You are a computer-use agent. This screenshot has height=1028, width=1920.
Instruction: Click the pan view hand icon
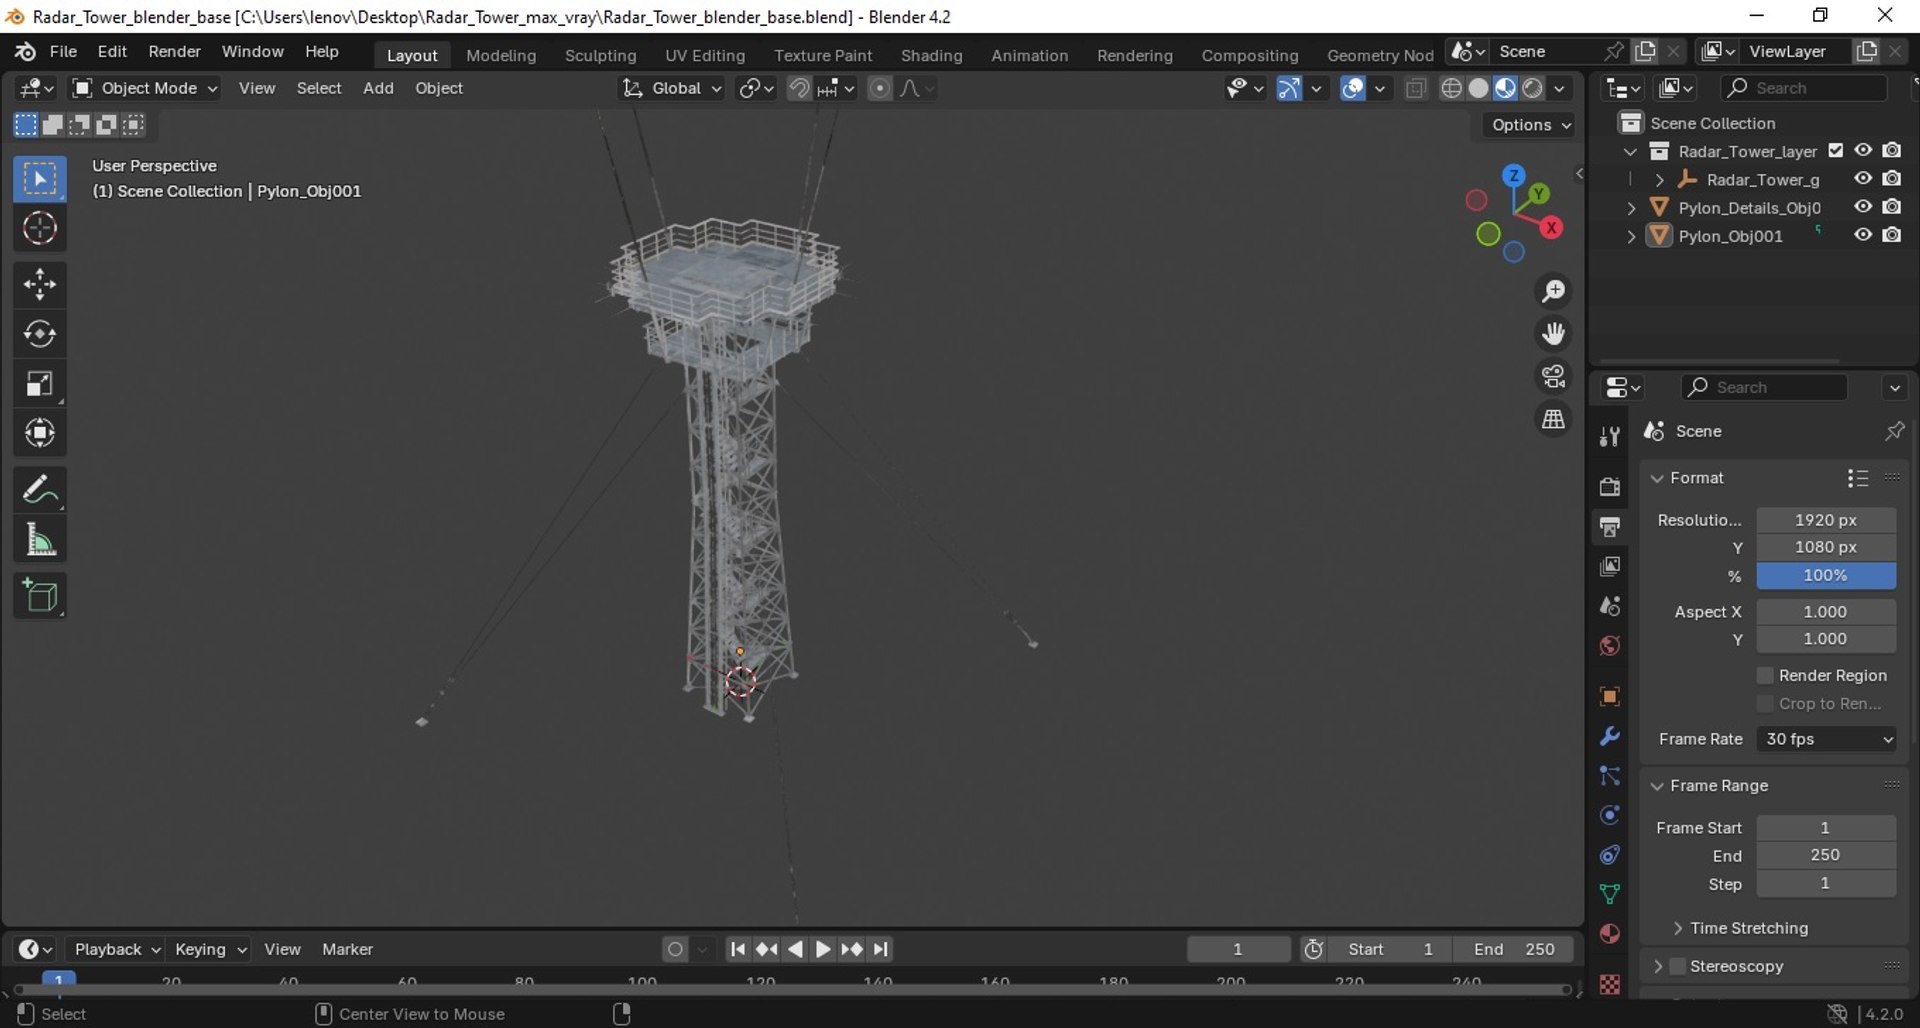click(x=1553, y=333)
